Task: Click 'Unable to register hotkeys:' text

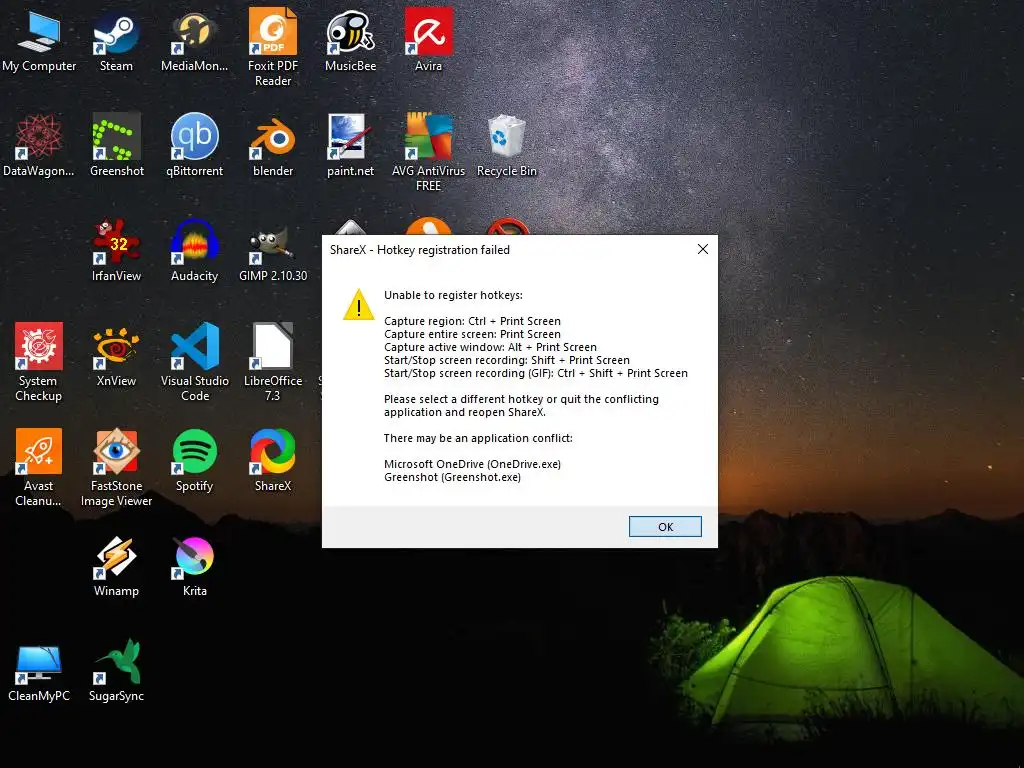Action: coord(453,295)
